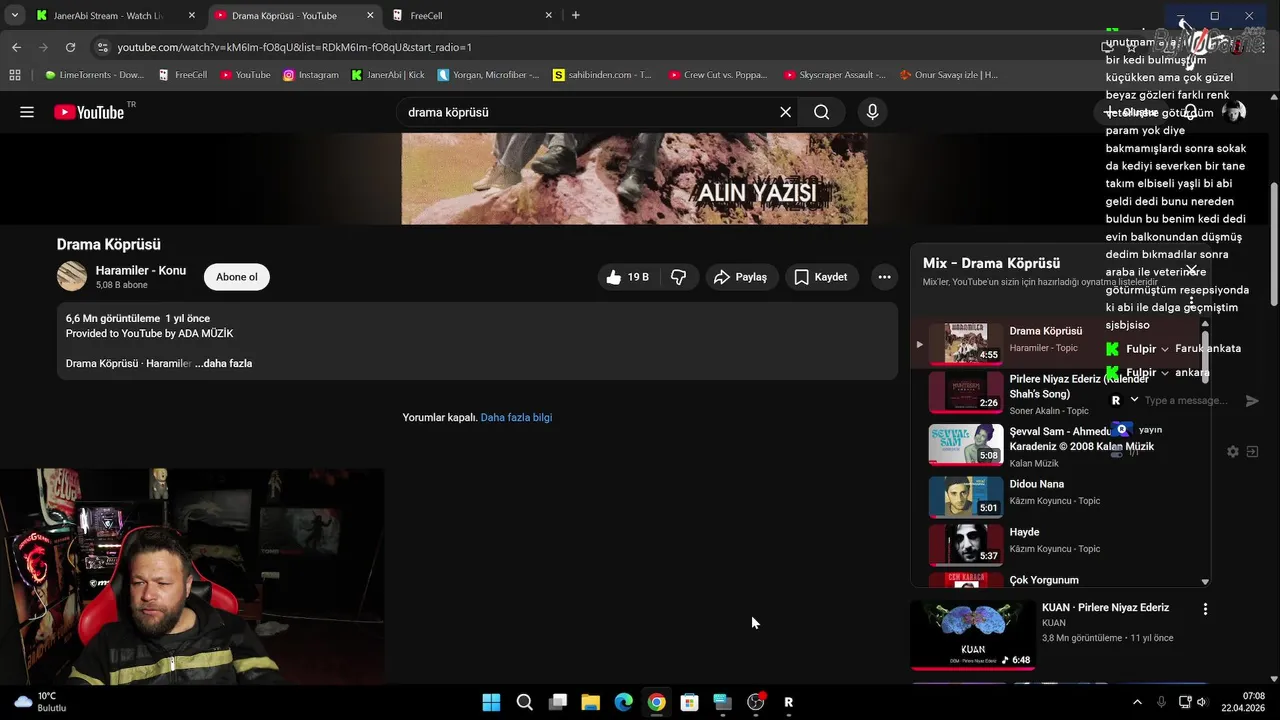Open the Haramiler - Konu channel name
Image resolution: width=1280 pixels, height=720 pixels.
click(x=140, y=270)
